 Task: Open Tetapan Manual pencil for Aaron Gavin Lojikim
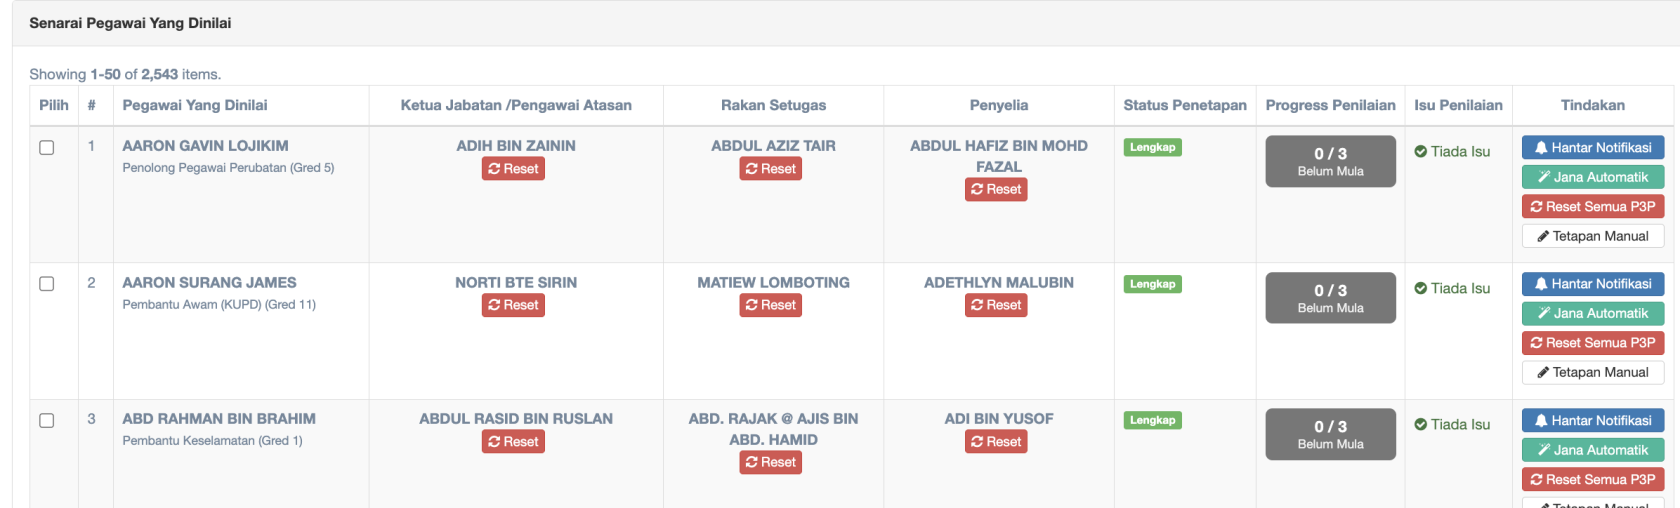(1592, 237)
